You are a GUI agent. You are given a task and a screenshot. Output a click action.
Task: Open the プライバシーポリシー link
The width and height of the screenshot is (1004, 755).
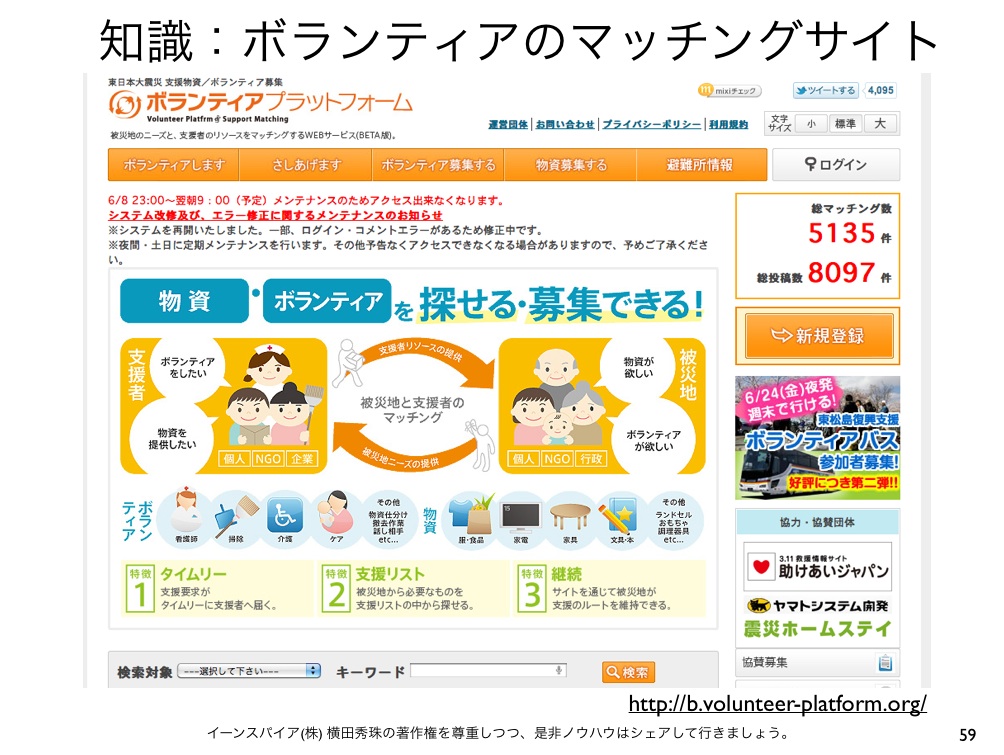coord(651,125)
